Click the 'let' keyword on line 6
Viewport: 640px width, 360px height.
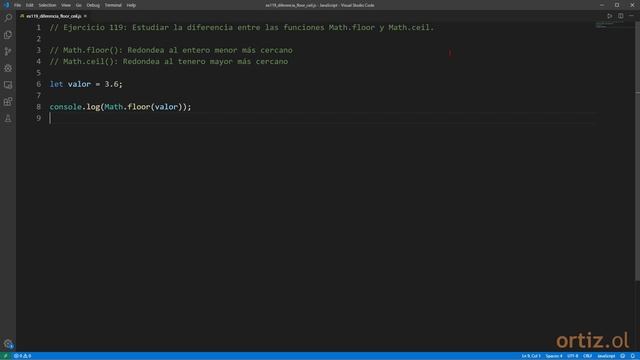point(56,84)
